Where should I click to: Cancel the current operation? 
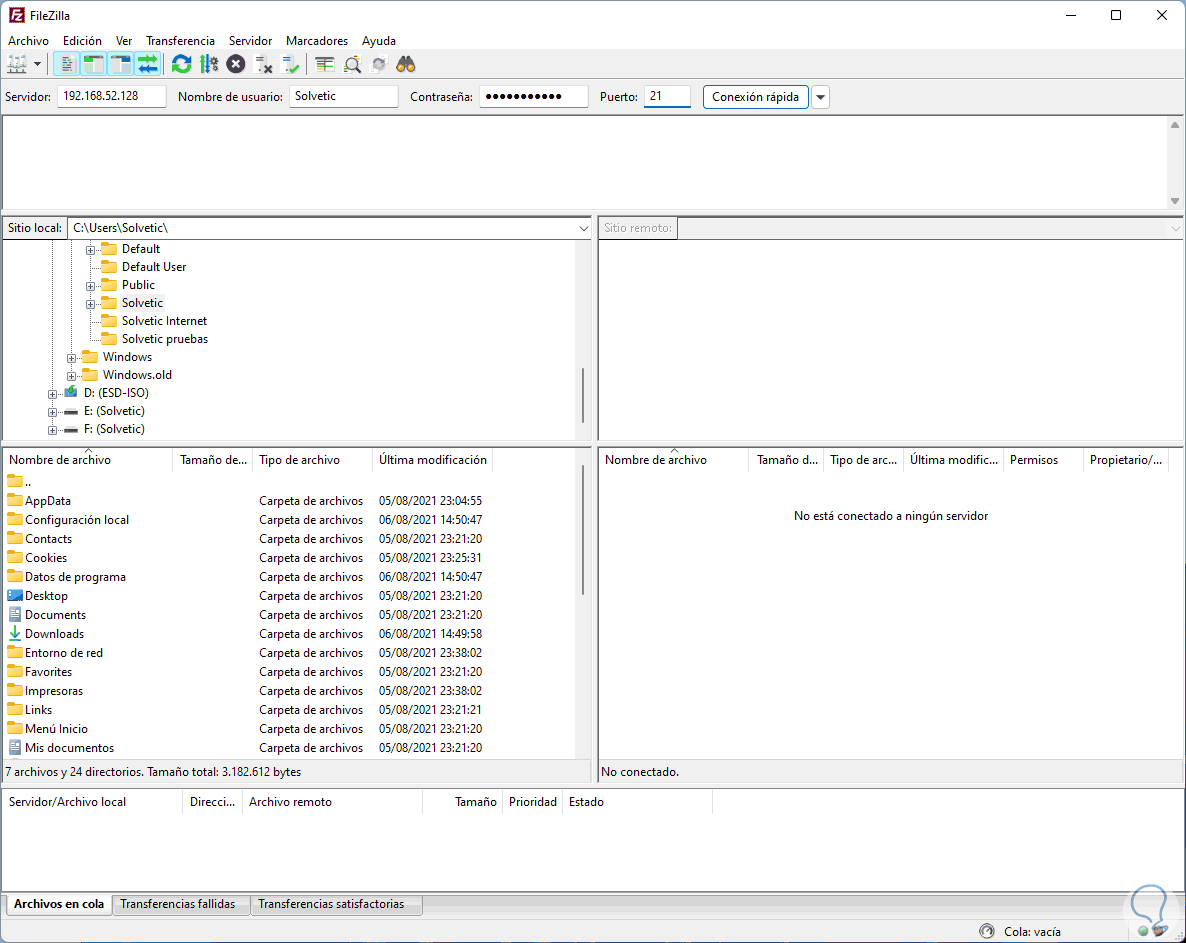[236, 64]
